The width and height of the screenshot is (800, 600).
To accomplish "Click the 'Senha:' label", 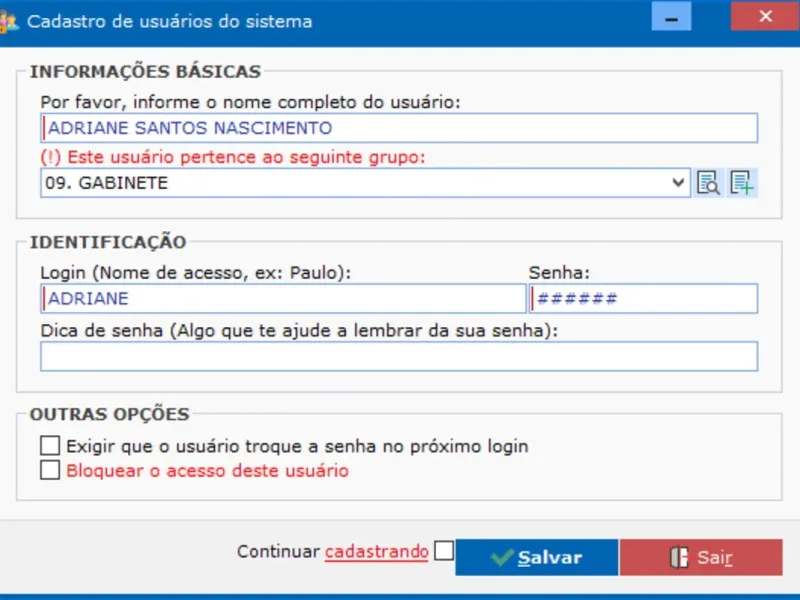I will 559,272.
